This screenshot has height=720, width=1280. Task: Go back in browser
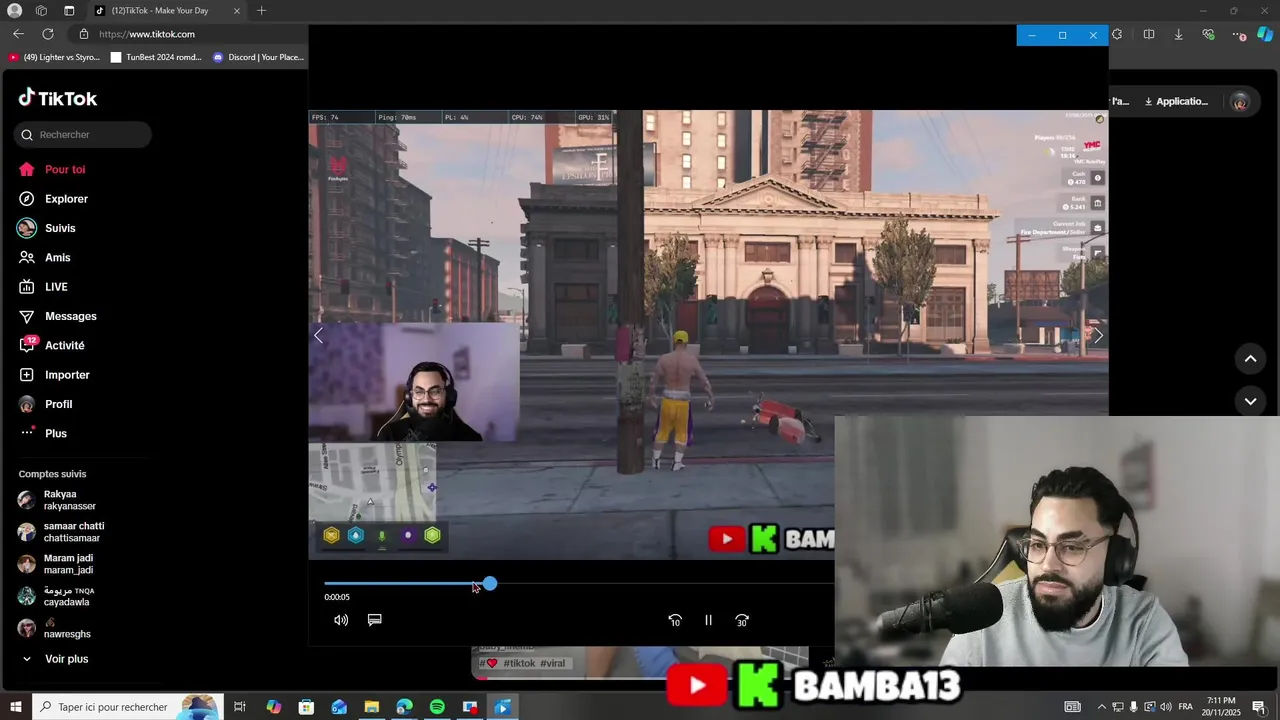pos(18,34)
